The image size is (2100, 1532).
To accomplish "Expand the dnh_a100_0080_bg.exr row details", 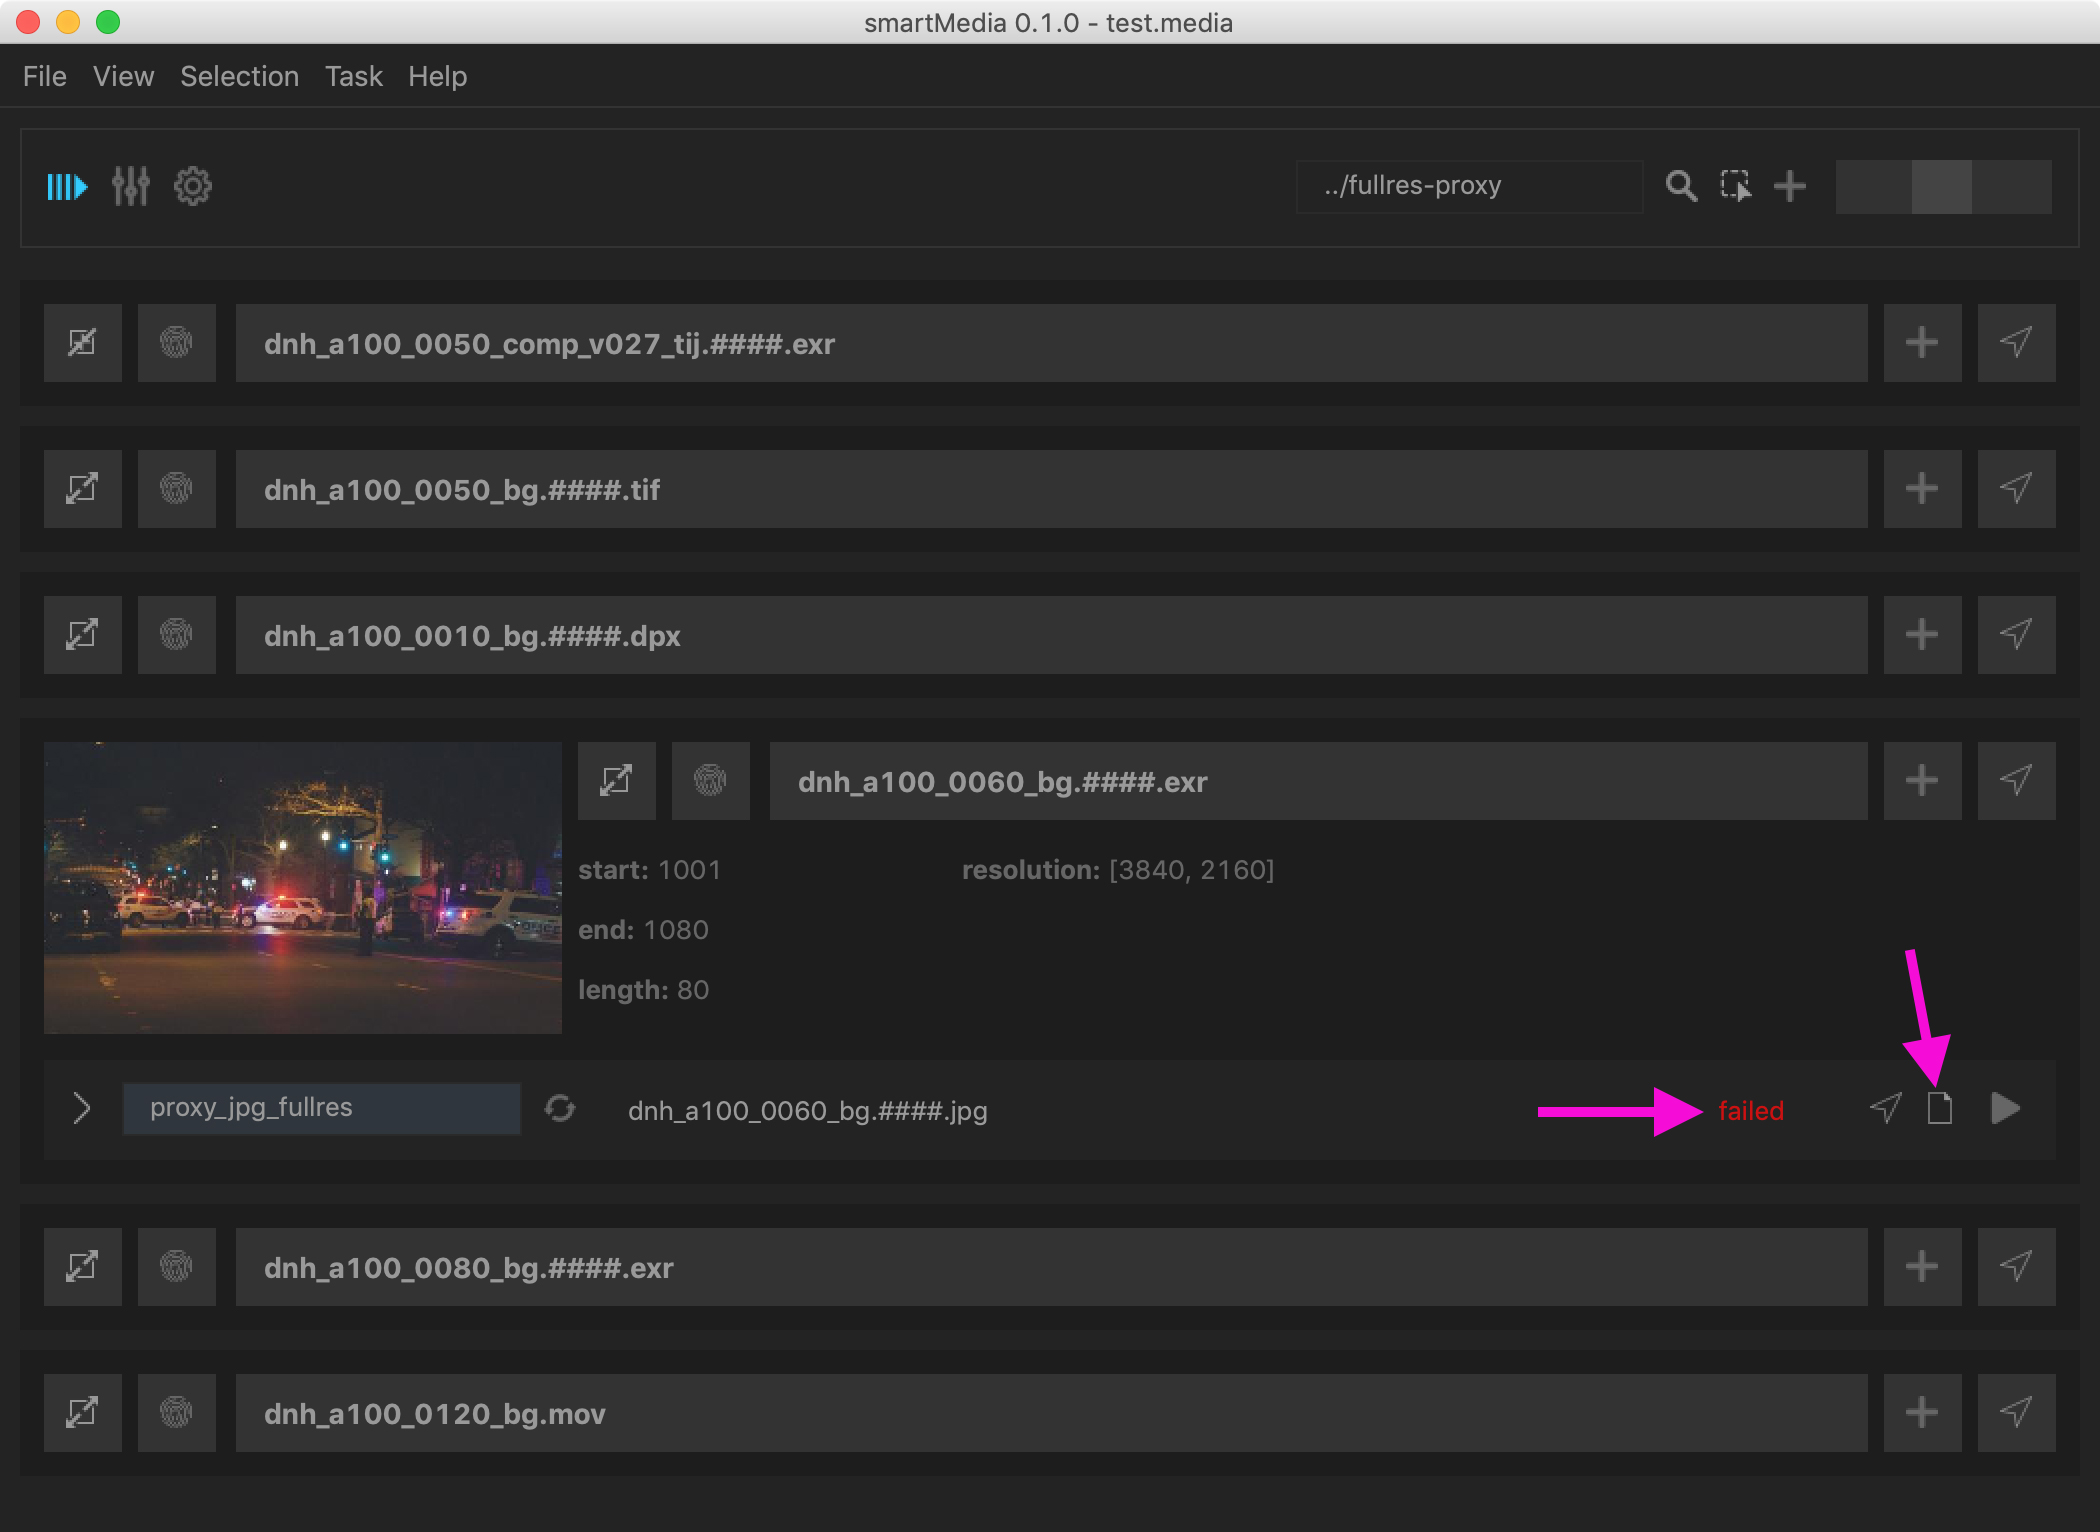I will 82,1267.
